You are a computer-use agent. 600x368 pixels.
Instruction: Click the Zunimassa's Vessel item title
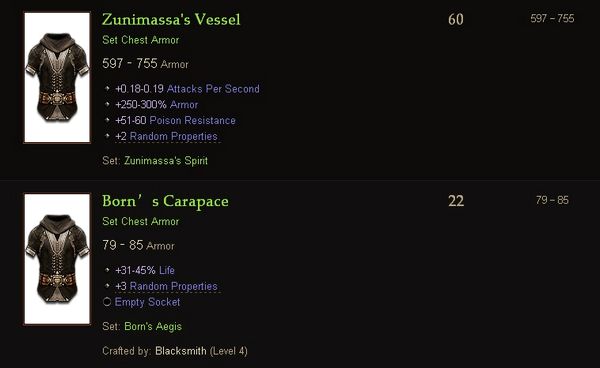coord(171,20)
